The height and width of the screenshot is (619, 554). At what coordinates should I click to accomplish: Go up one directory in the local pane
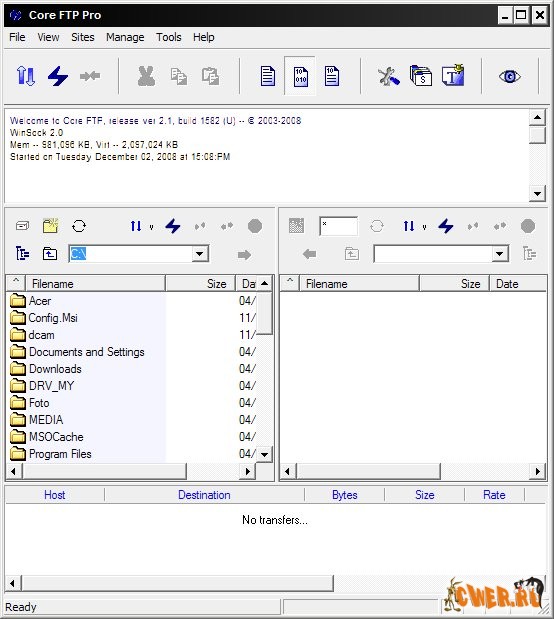coord(50,254)
